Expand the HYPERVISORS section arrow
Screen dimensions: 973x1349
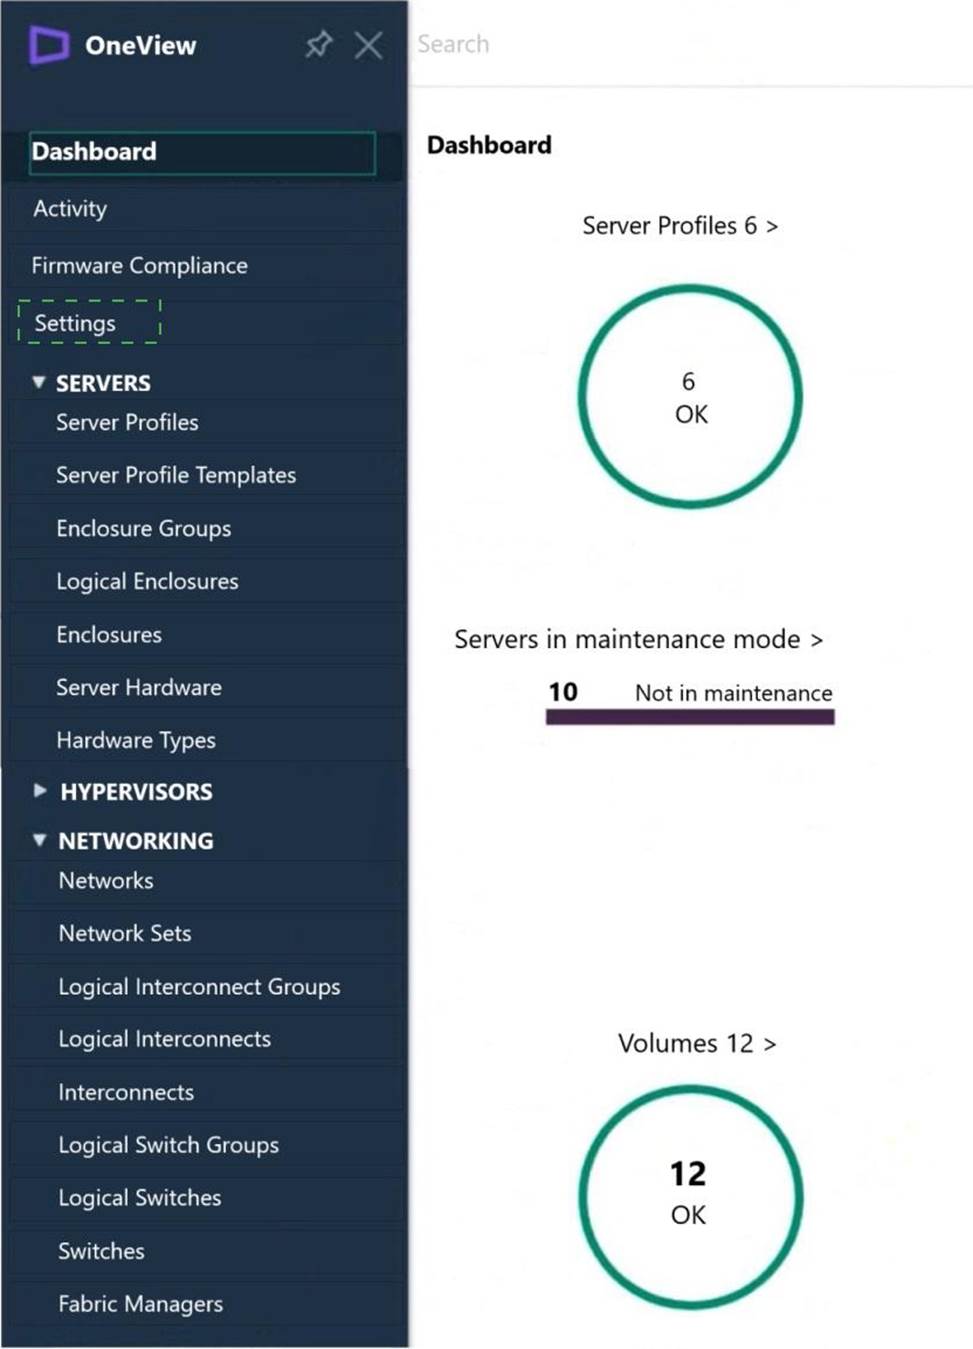click(40, 791)
